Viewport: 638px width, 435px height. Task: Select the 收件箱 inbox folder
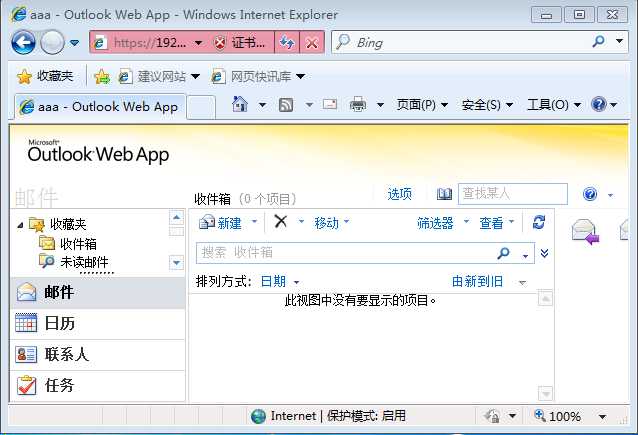point(78,244)
